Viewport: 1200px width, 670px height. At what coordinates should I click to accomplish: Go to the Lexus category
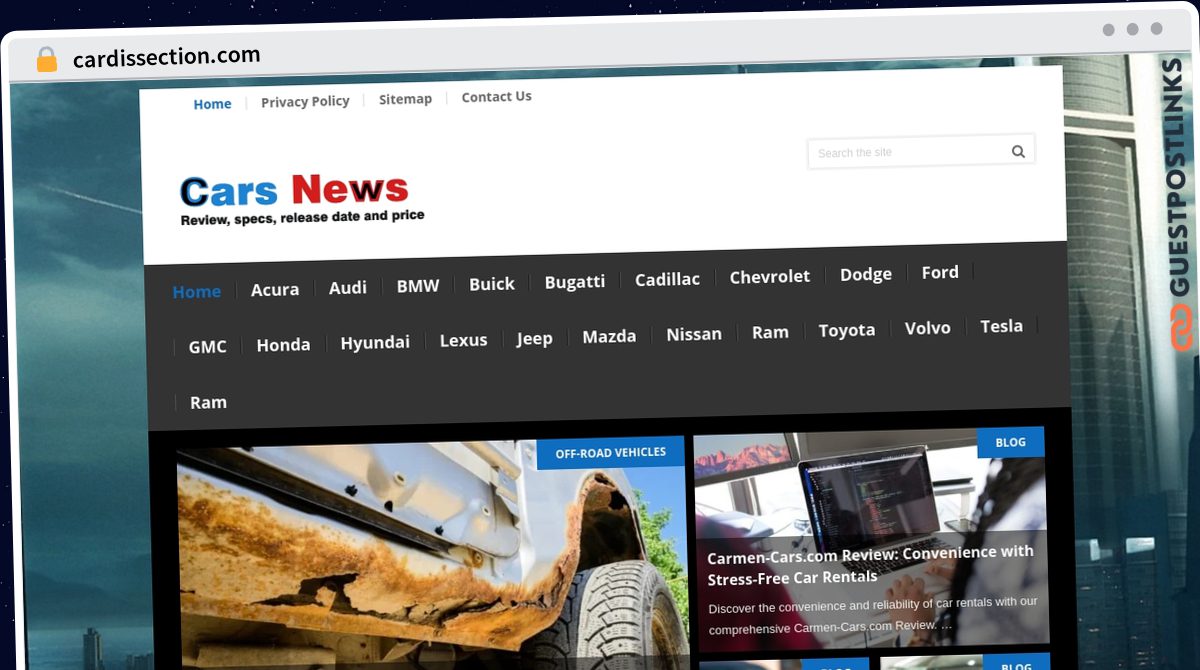(463, 340)
